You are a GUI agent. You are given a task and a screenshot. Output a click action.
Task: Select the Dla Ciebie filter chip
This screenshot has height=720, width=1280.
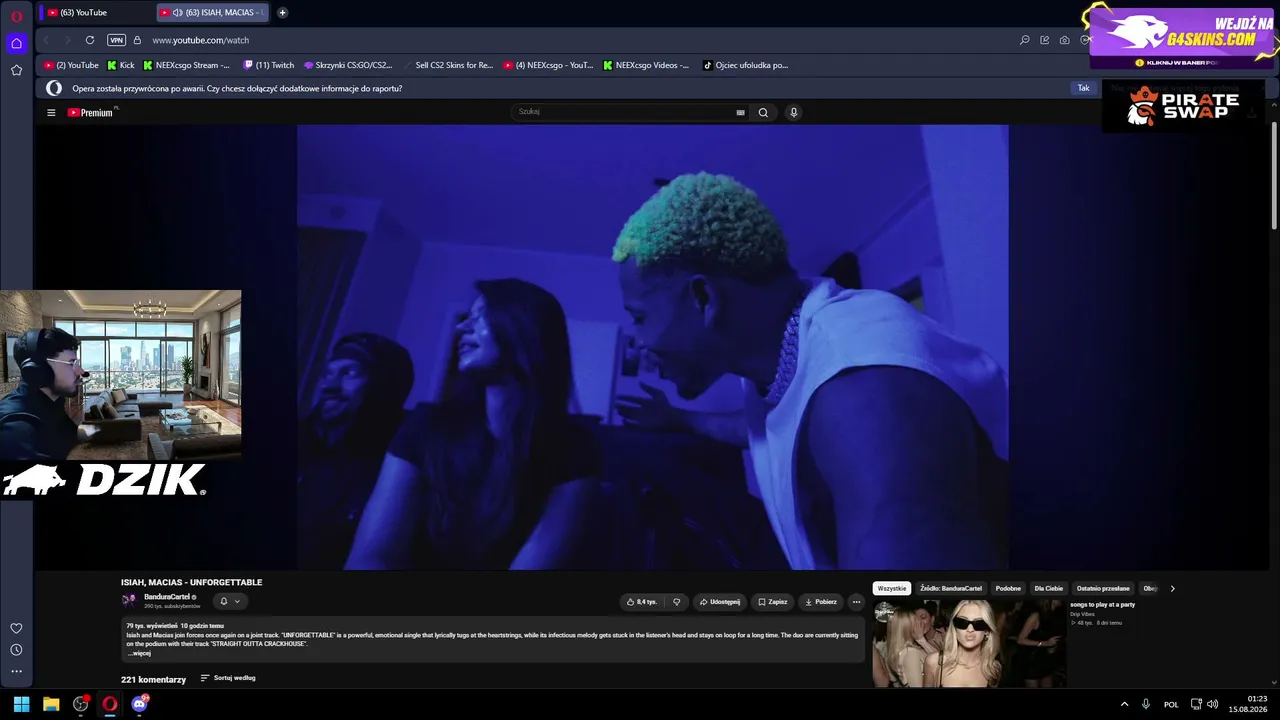1048,588
